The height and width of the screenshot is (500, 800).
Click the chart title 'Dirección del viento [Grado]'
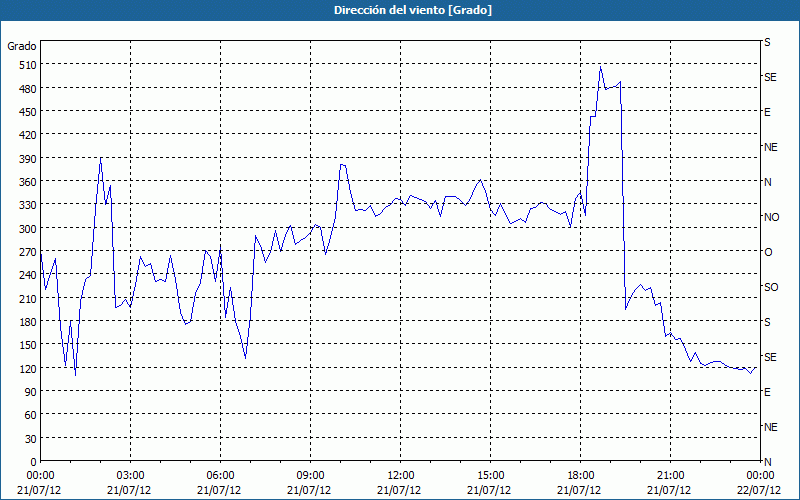(x=413, y=10)
